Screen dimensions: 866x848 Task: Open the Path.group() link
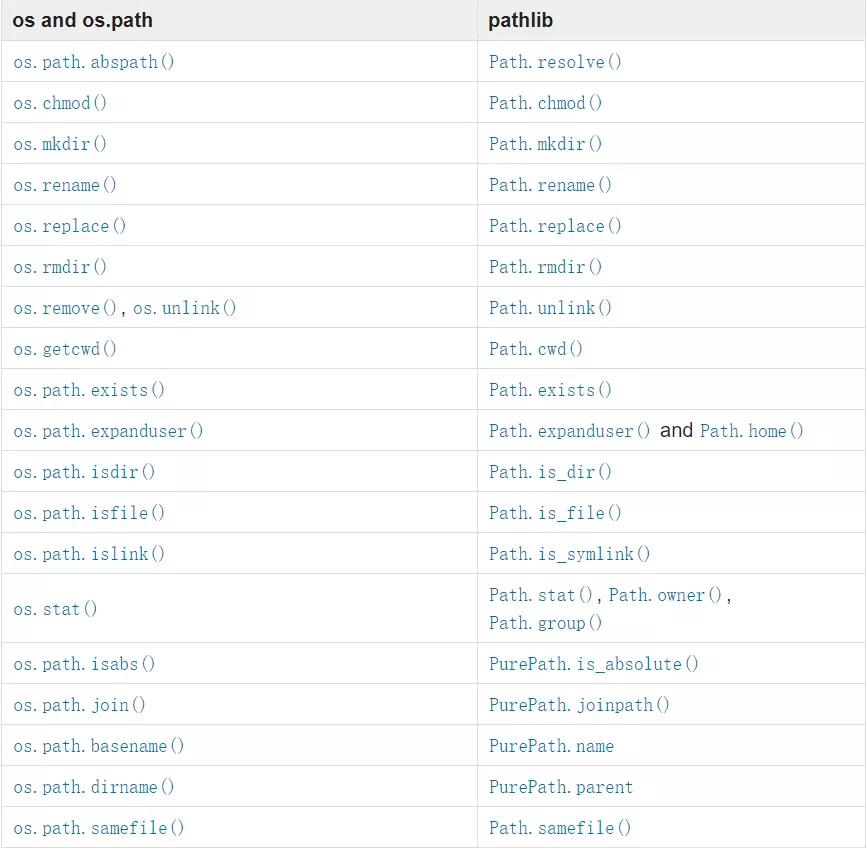[x=546, y=623]
